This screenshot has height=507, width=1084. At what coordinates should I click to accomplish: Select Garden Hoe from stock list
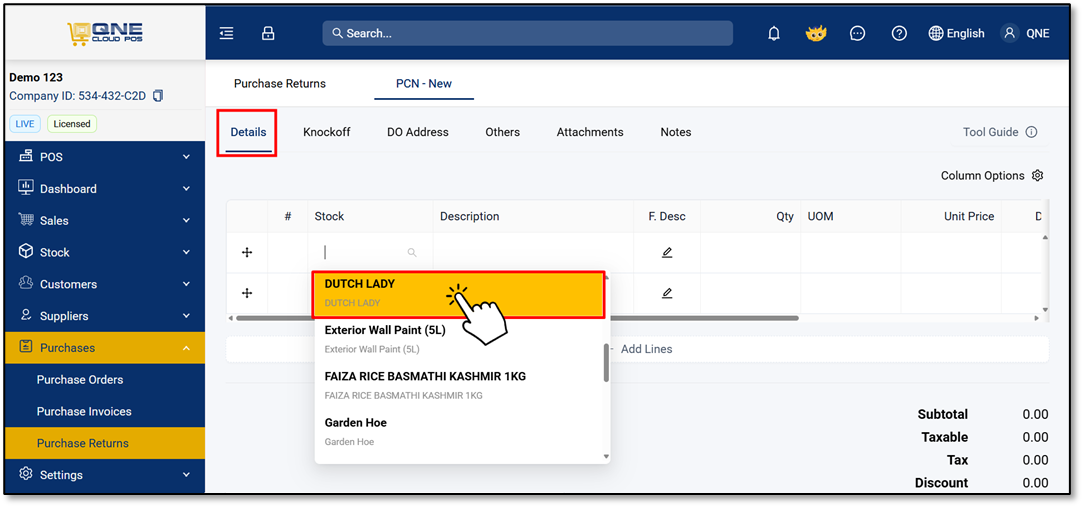coord(458,432)
